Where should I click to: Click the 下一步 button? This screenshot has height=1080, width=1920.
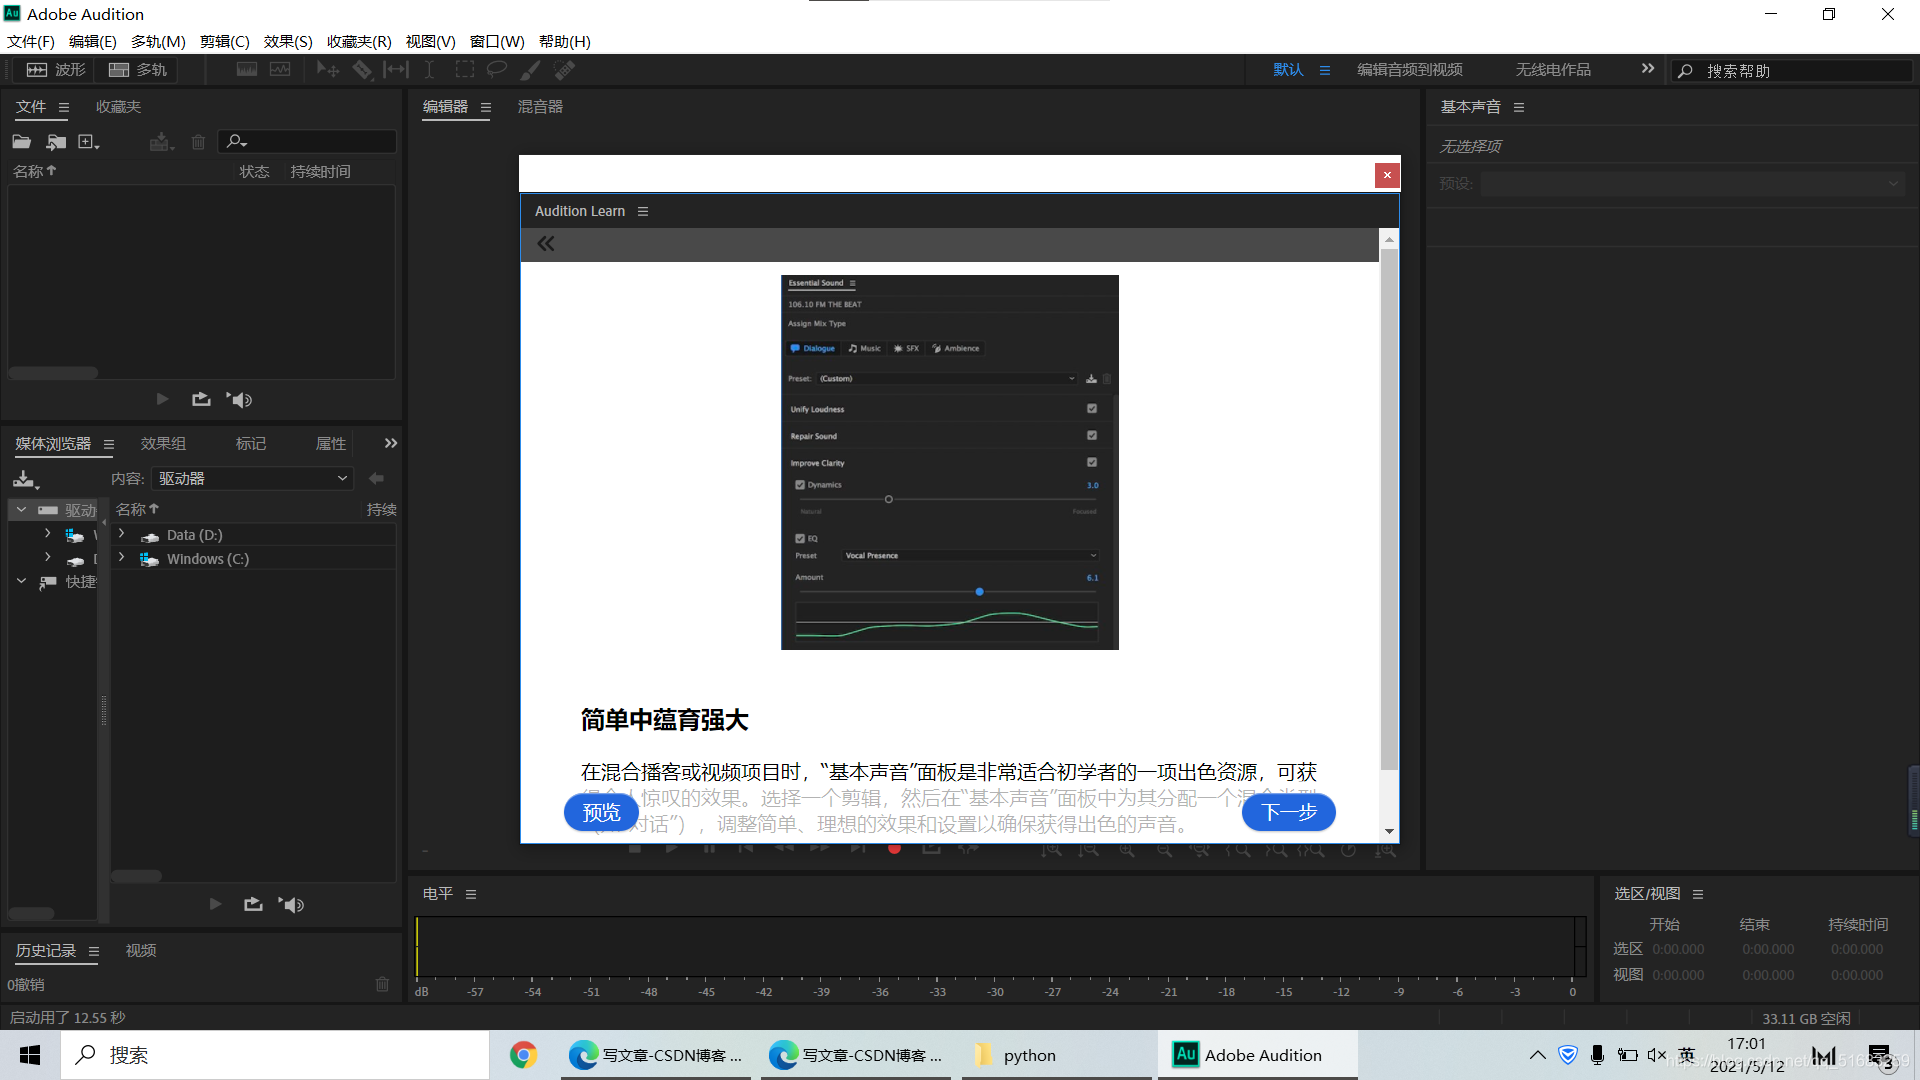pos(1288,812)
